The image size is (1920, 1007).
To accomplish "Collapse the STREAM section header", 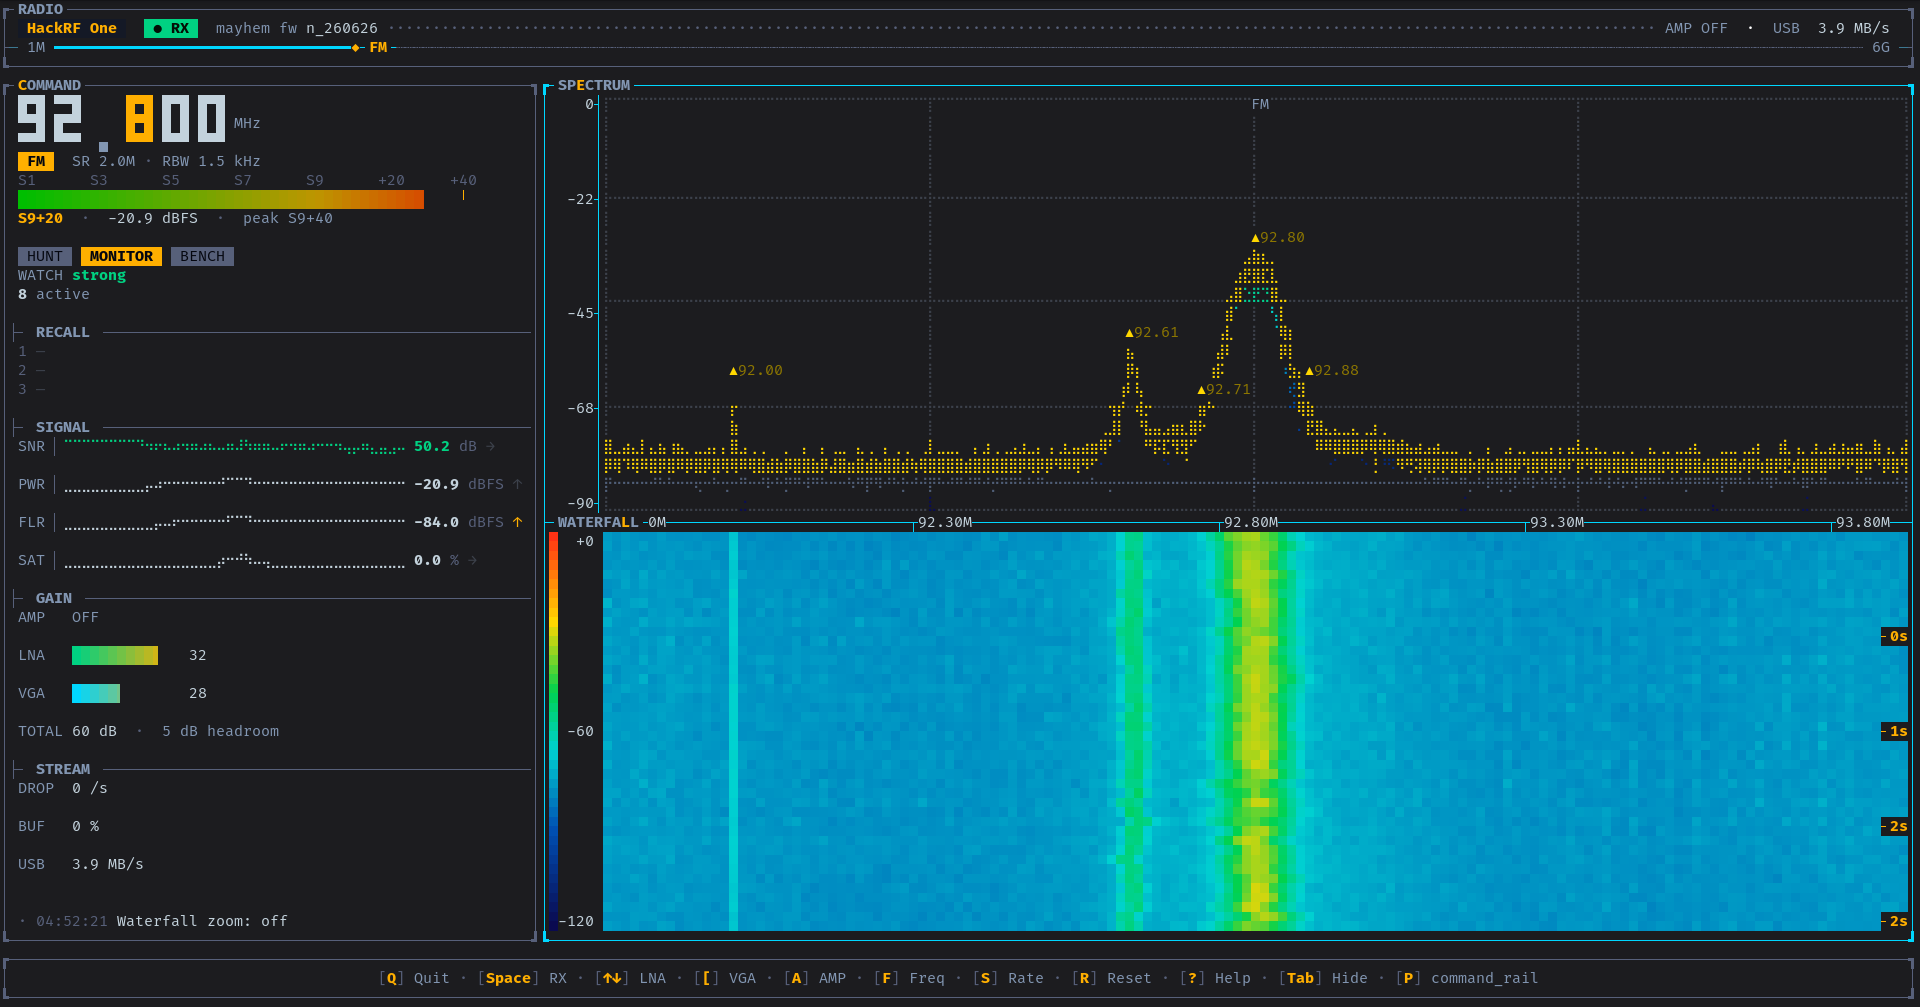I will click(x=62, y=769).
